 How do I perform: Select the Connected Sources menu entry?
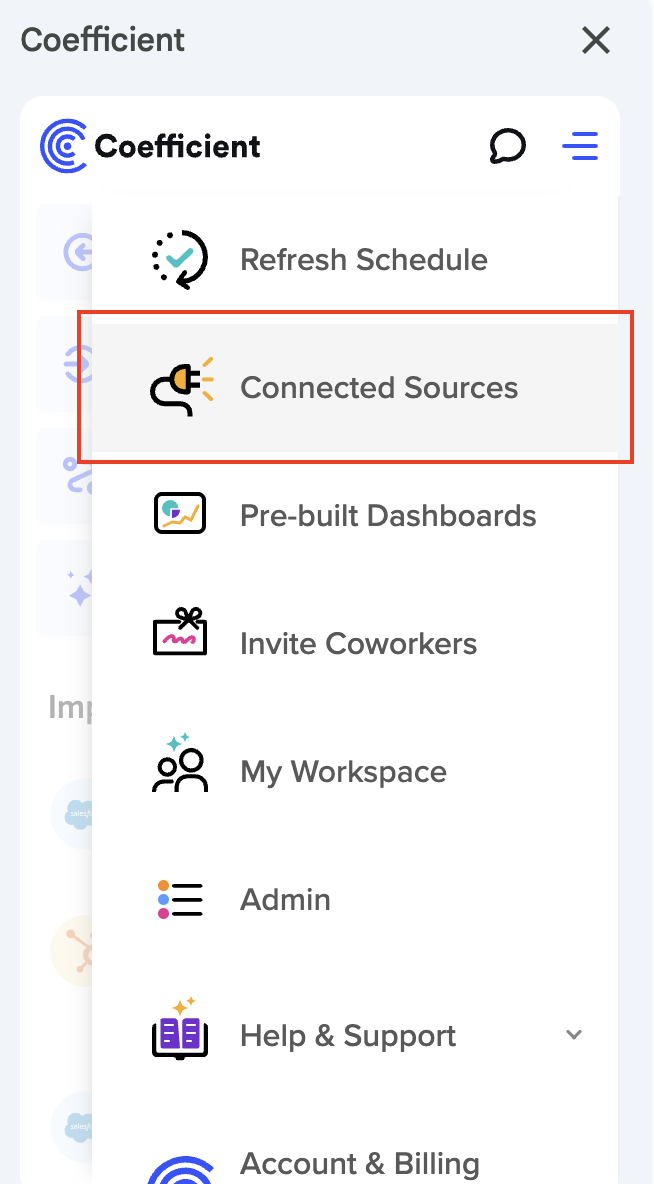coord(378,386)
